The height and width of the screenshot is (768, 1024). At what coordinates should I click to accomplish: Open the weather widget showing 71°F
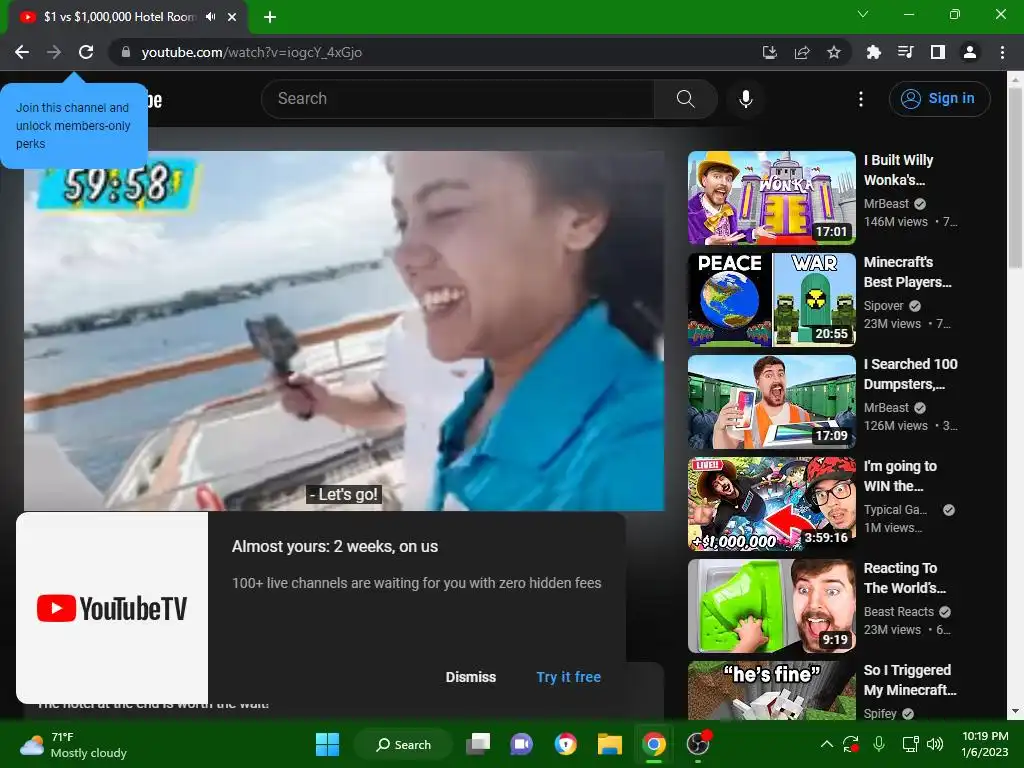[x=73, y=744]
